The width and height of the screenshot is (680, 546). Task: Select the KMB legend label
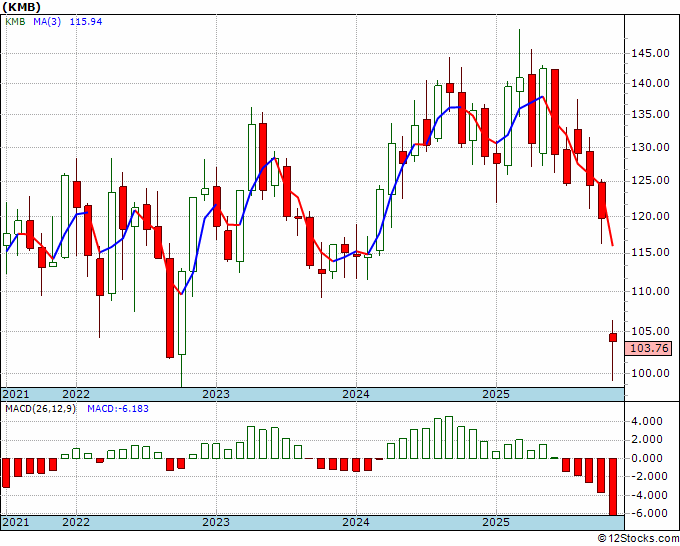15,22
